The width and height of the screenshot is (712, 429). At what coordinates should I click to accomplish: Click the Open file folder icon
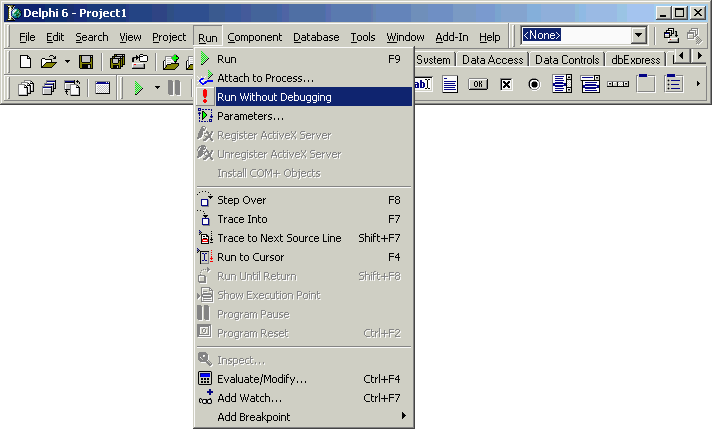tap(49, 61)
